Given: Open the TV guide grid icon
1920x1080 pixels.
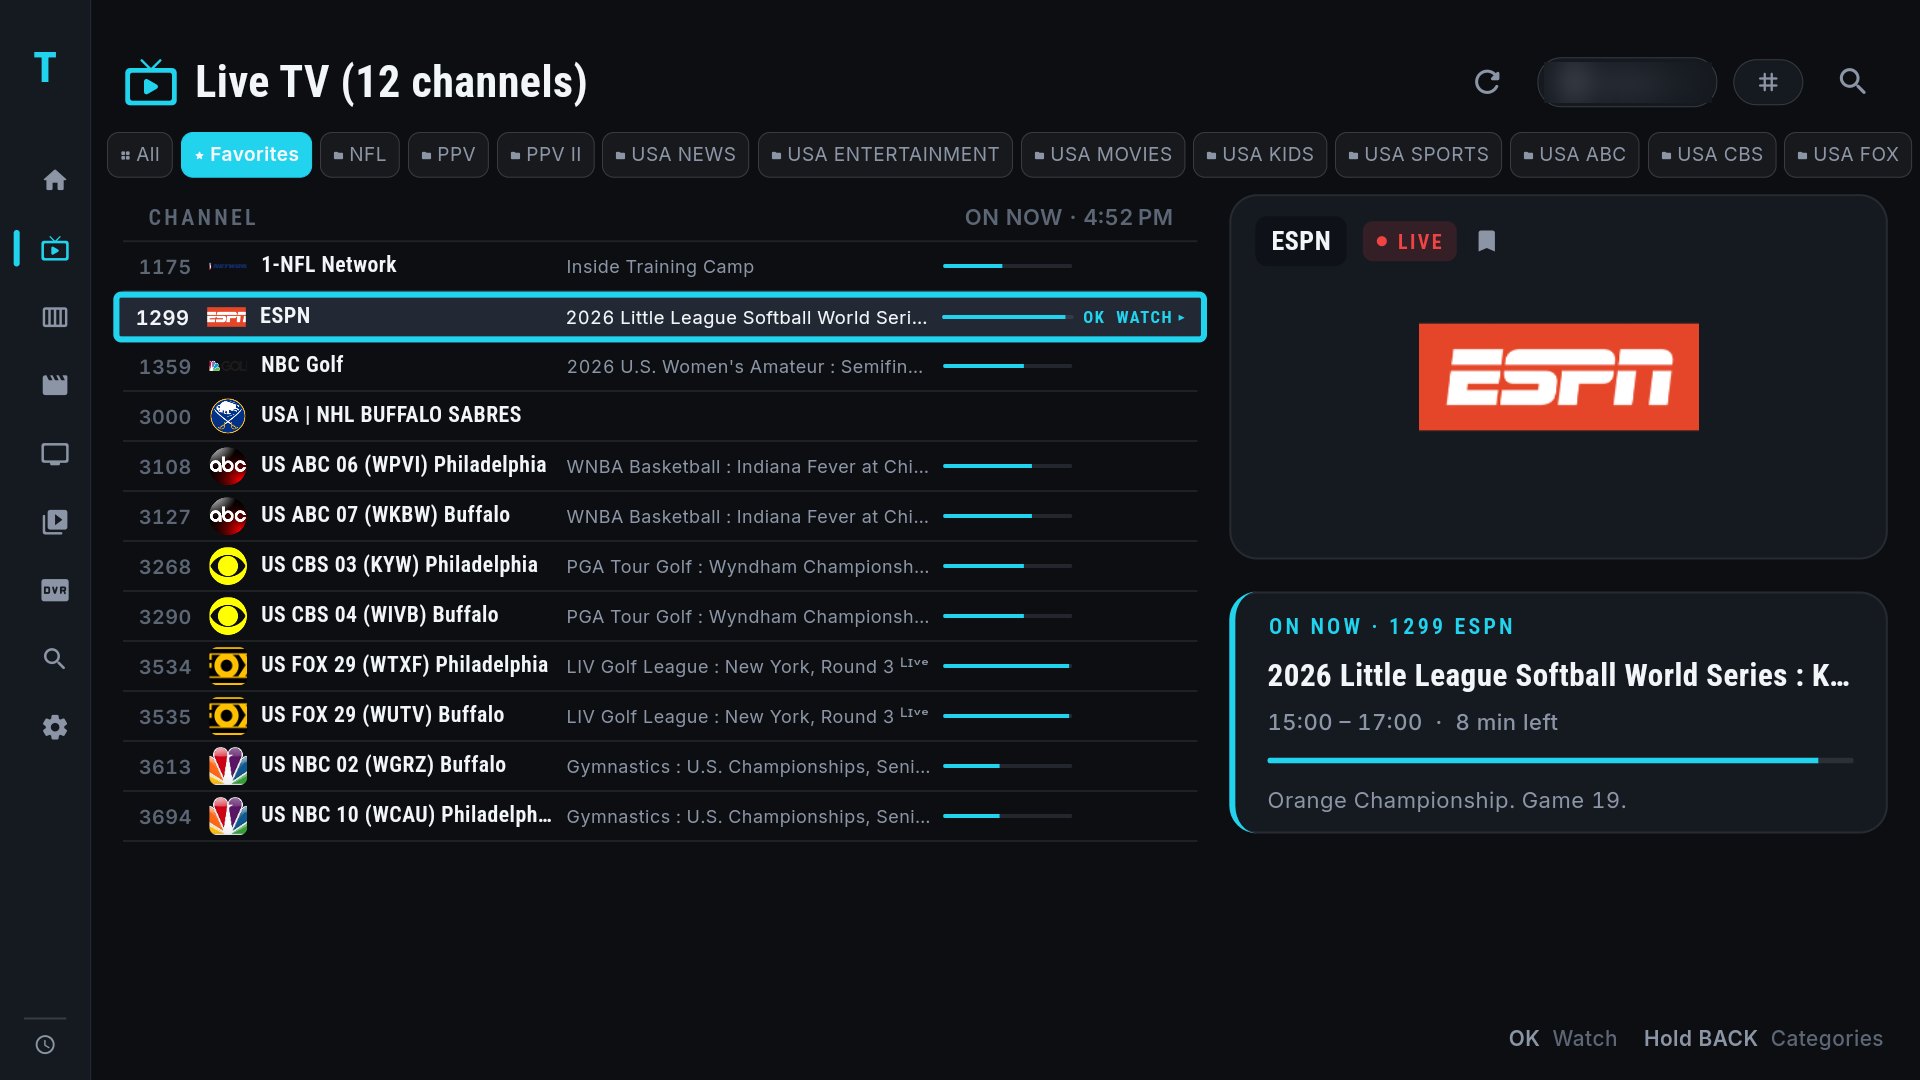Looking at the screenshot, I should click(55, 317).
